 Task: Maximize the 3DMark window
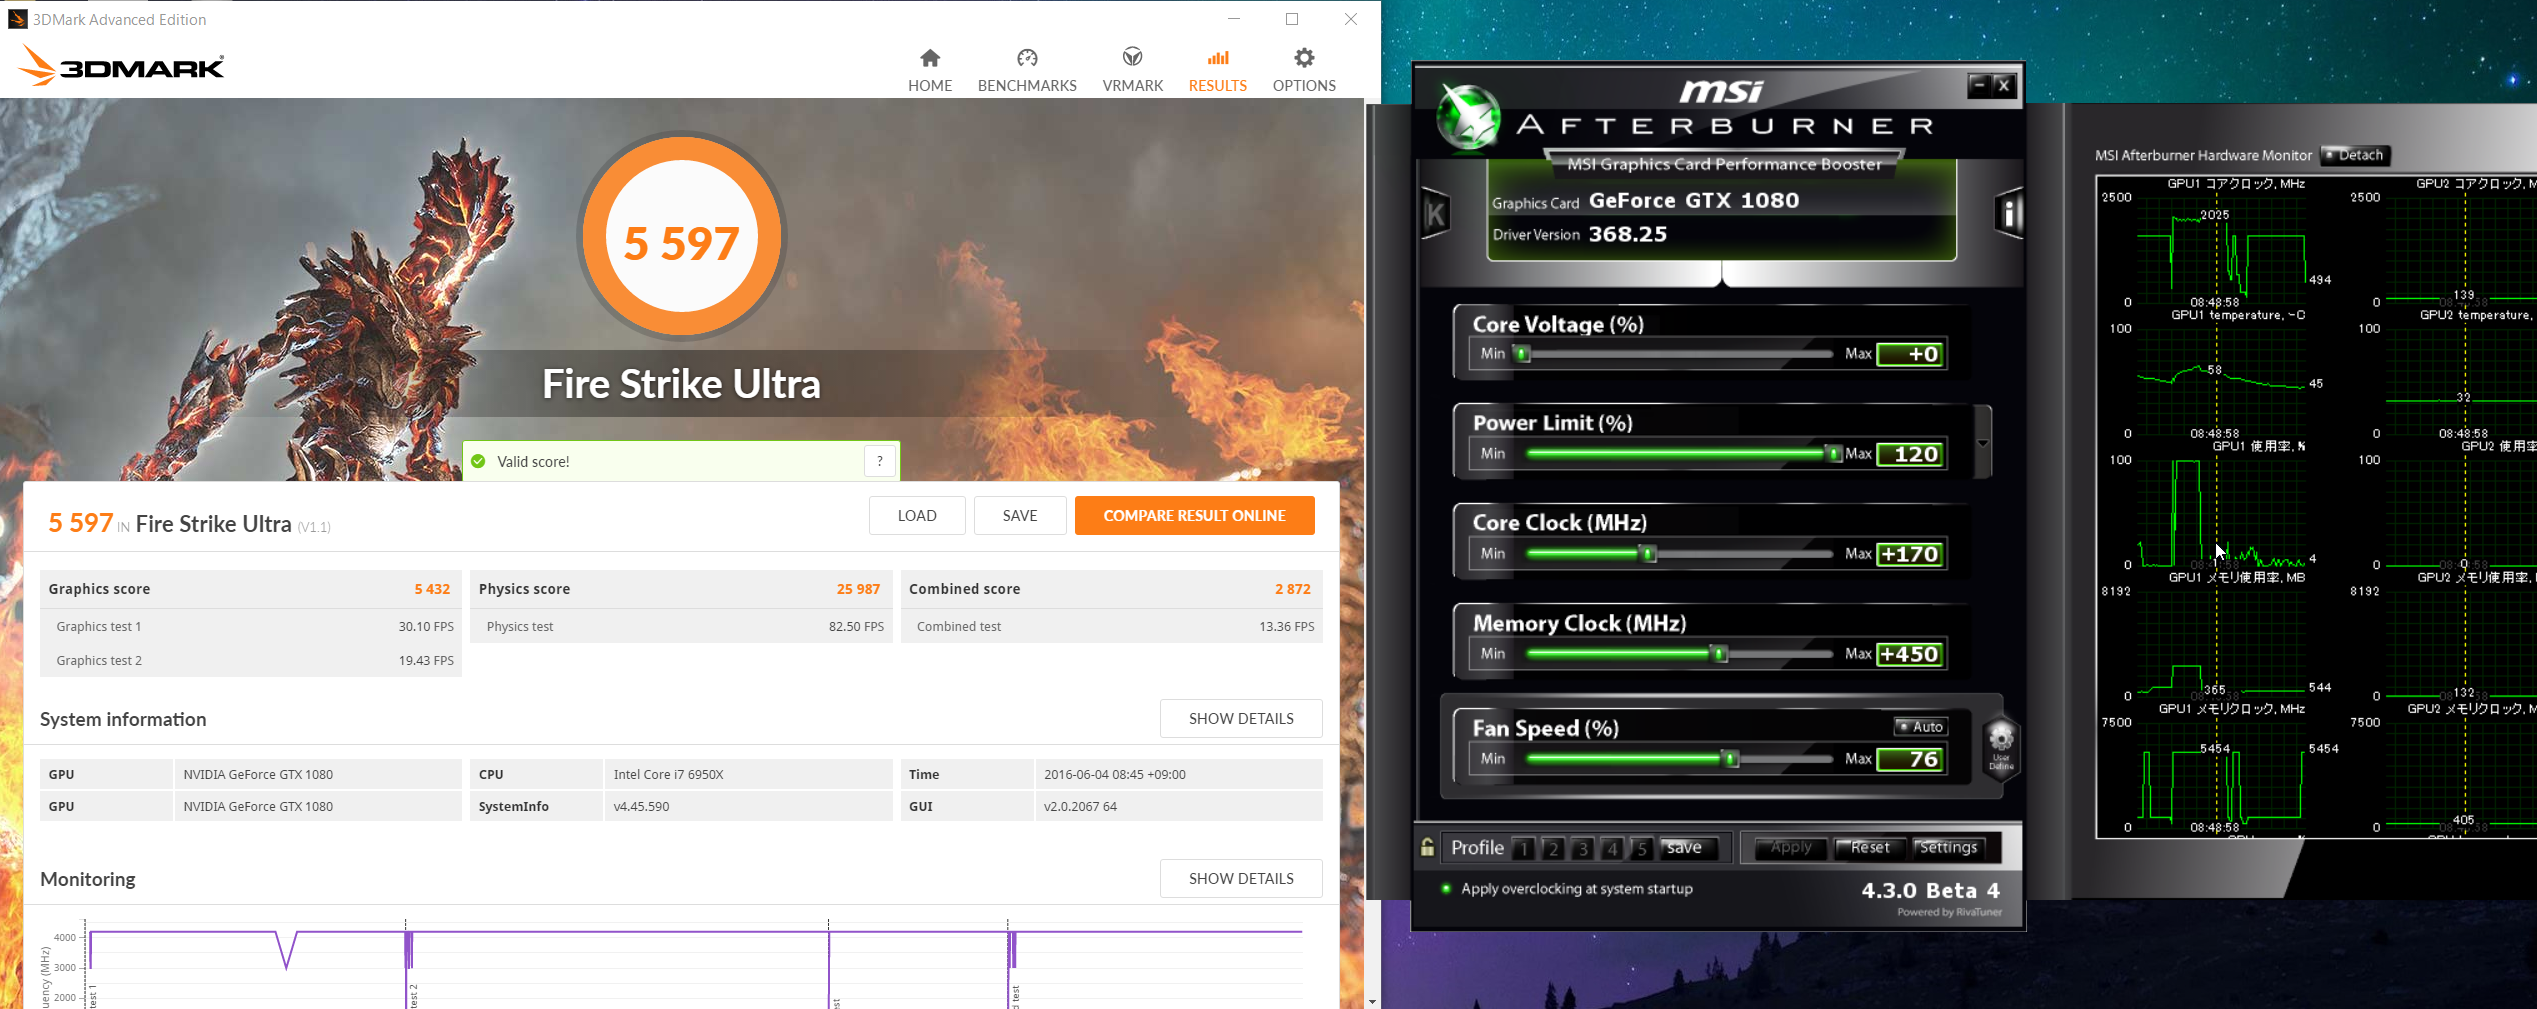click(x=1292, y=19)
